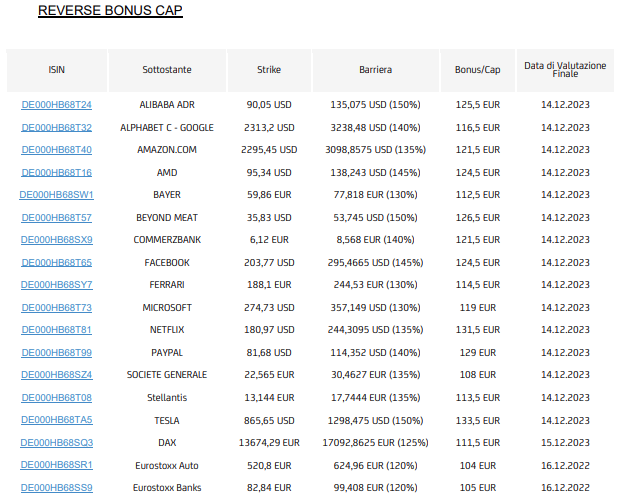Follow the DE000HB68T40 Amazon.com link

pos(56,150)
